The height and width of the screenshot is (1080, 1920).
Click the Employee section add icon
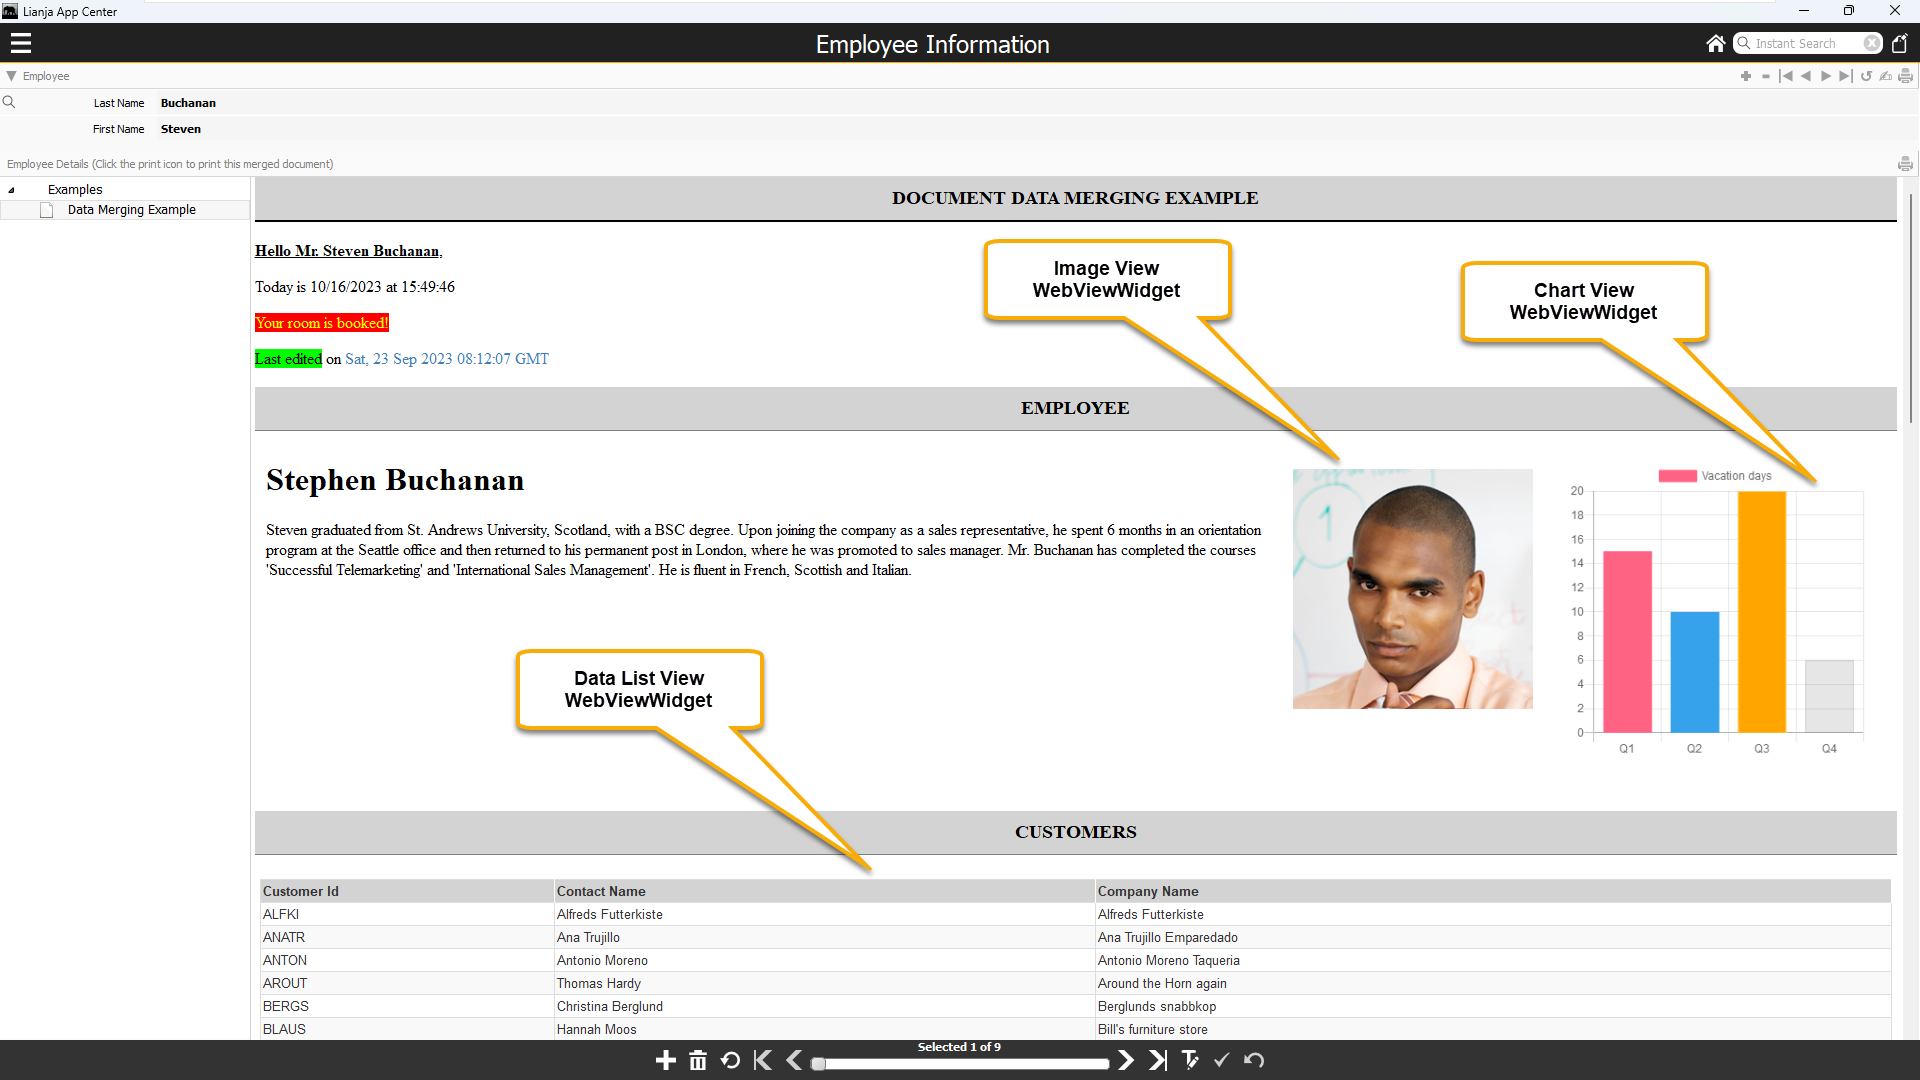[1745, 76]
